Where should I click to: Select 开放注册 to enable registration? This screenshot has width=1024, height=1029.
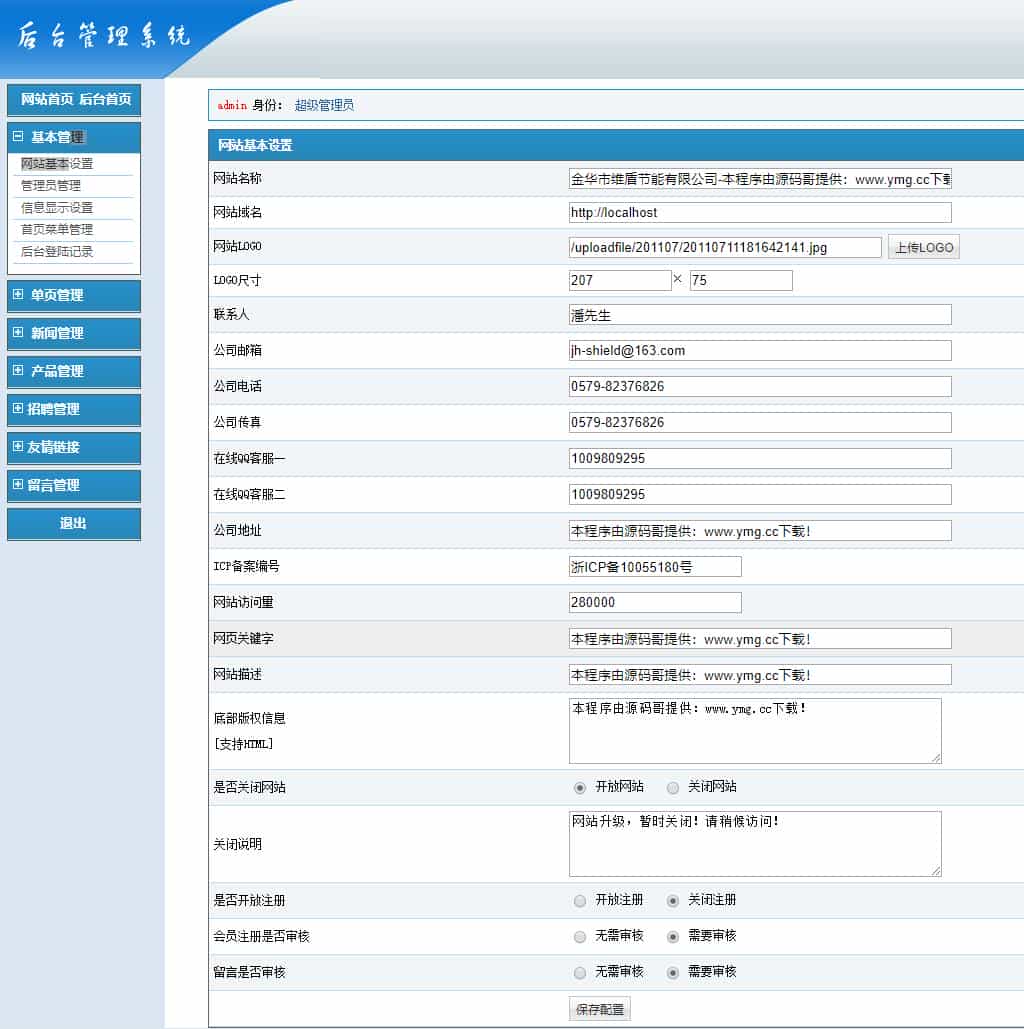(580, 900)
